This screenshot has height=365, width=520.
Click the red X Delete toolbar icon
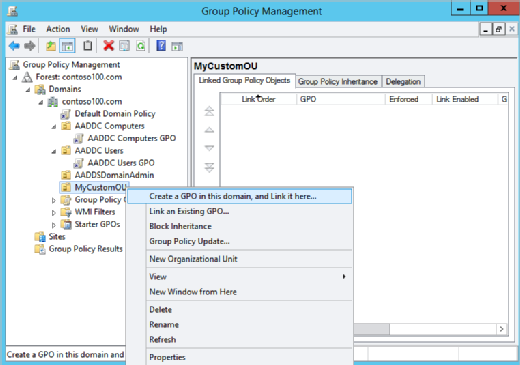(x=108, y=46)
